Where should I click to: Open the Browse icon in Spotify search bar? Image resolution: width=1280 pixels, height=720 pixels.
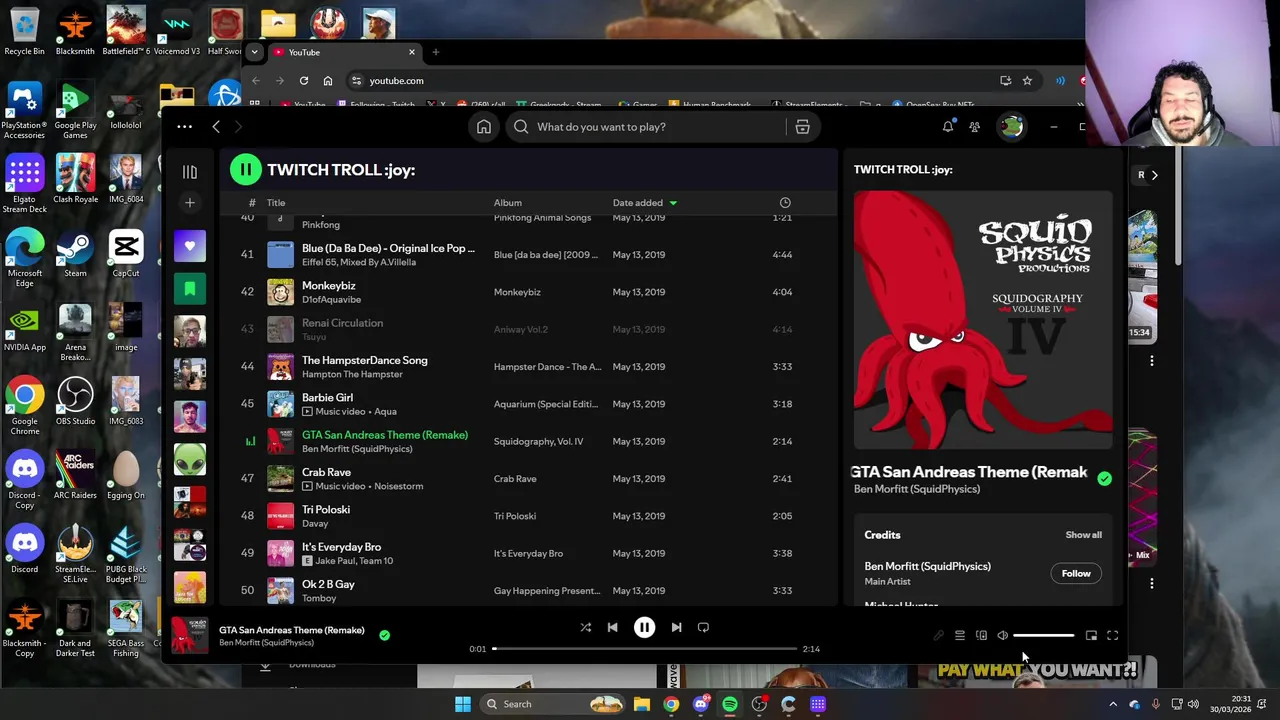point(802,127)
